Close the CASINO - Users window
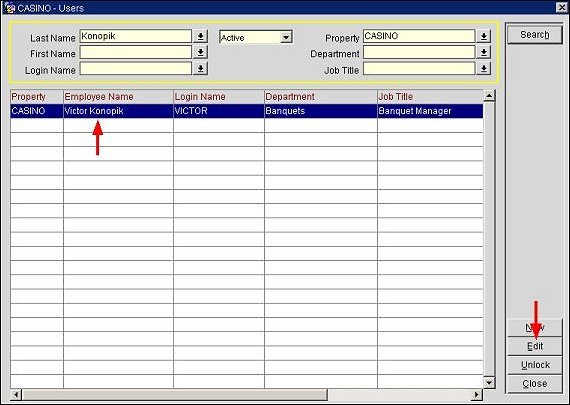This screenshot has height=405, width=570. coord(562,7)
